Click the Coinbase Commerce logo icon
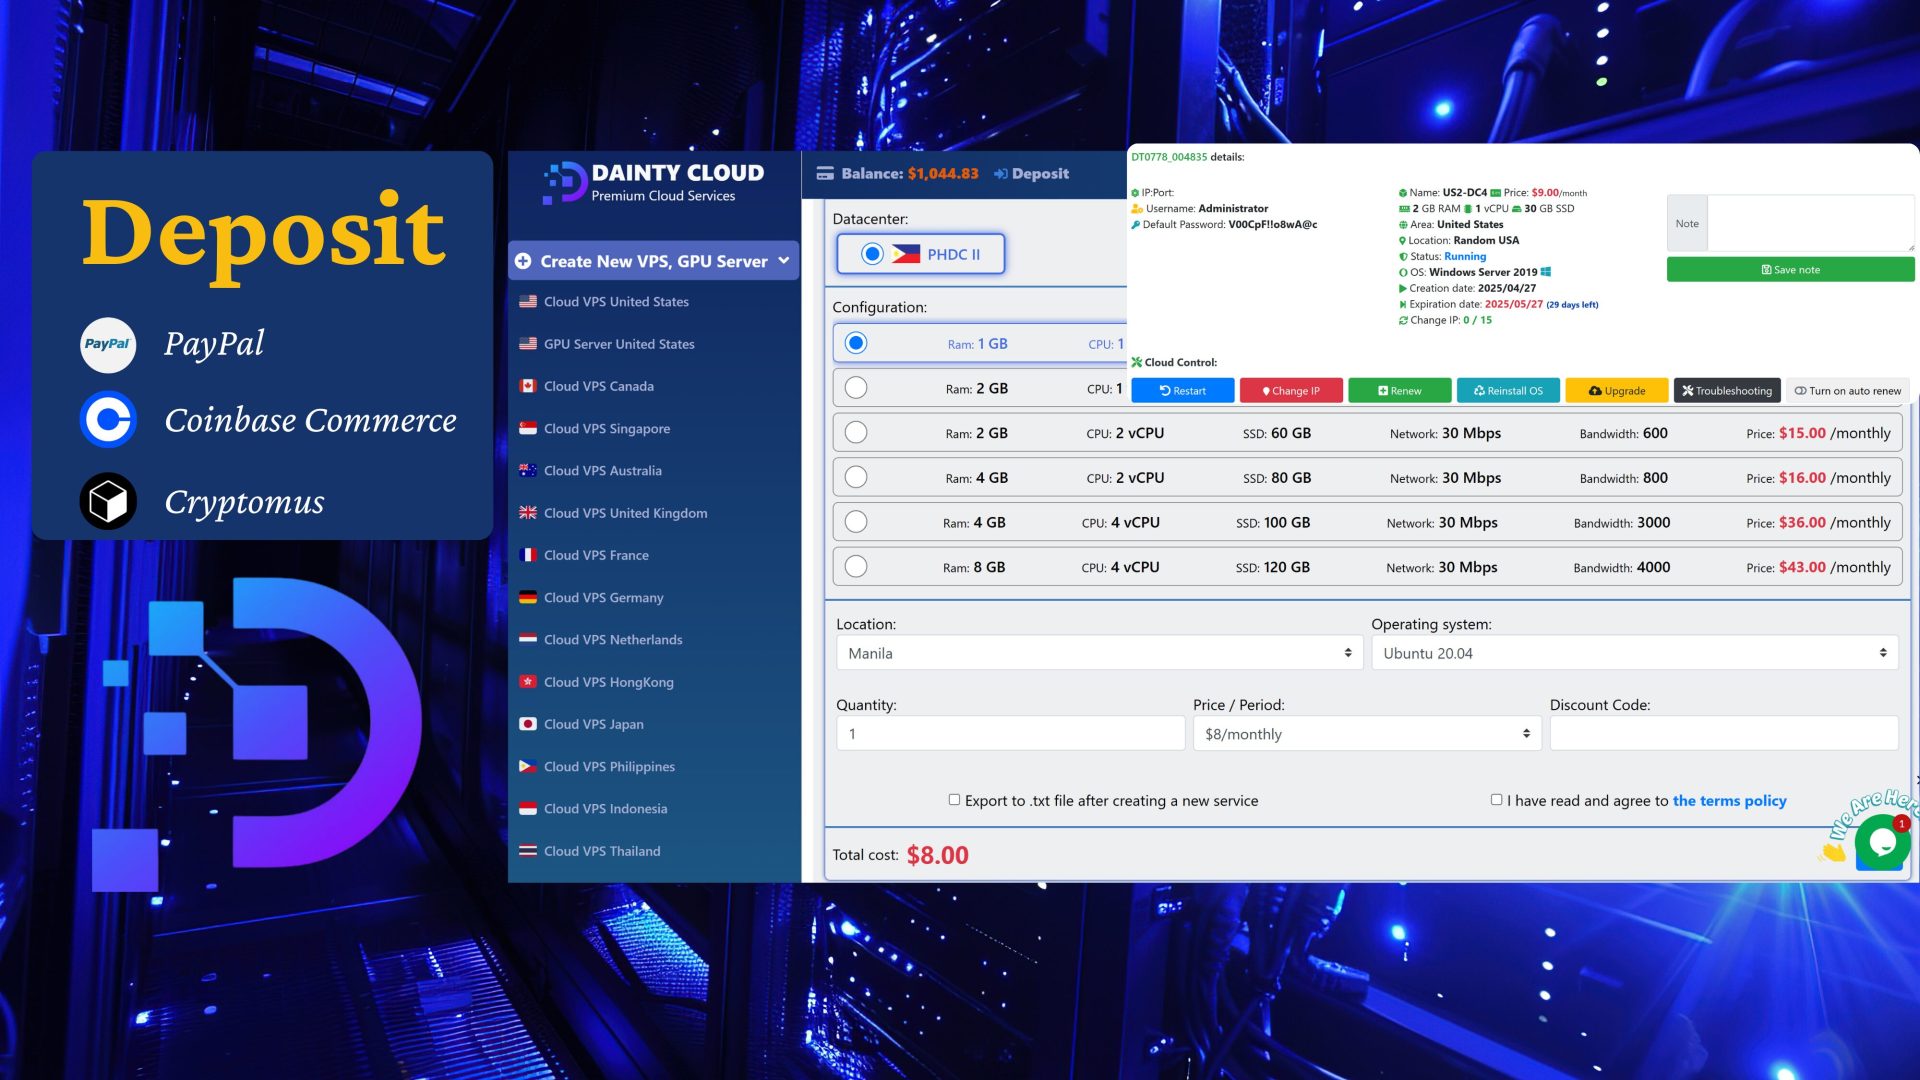1920x1080 pixels. (x=108, y=419)
